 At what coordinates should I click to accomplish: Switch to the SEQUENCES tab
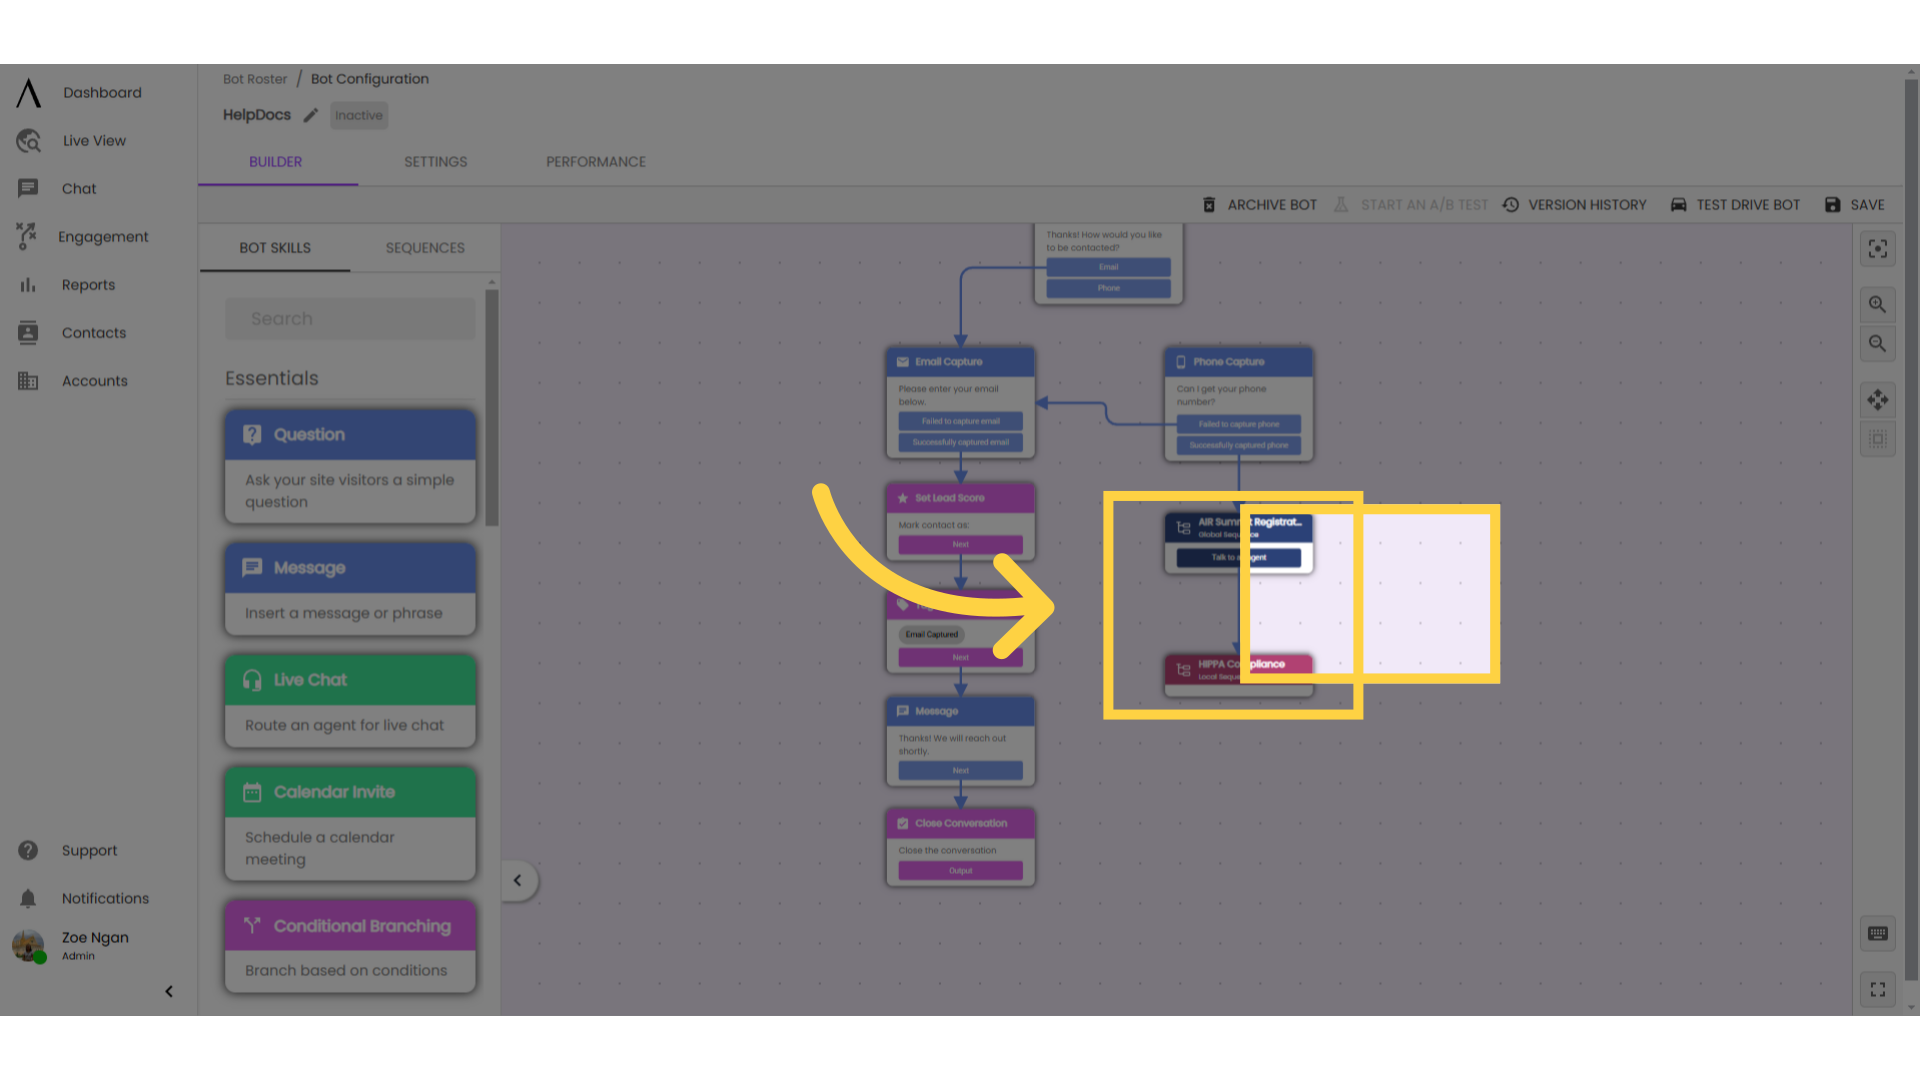pyautogui.click(x=425, y=248)
